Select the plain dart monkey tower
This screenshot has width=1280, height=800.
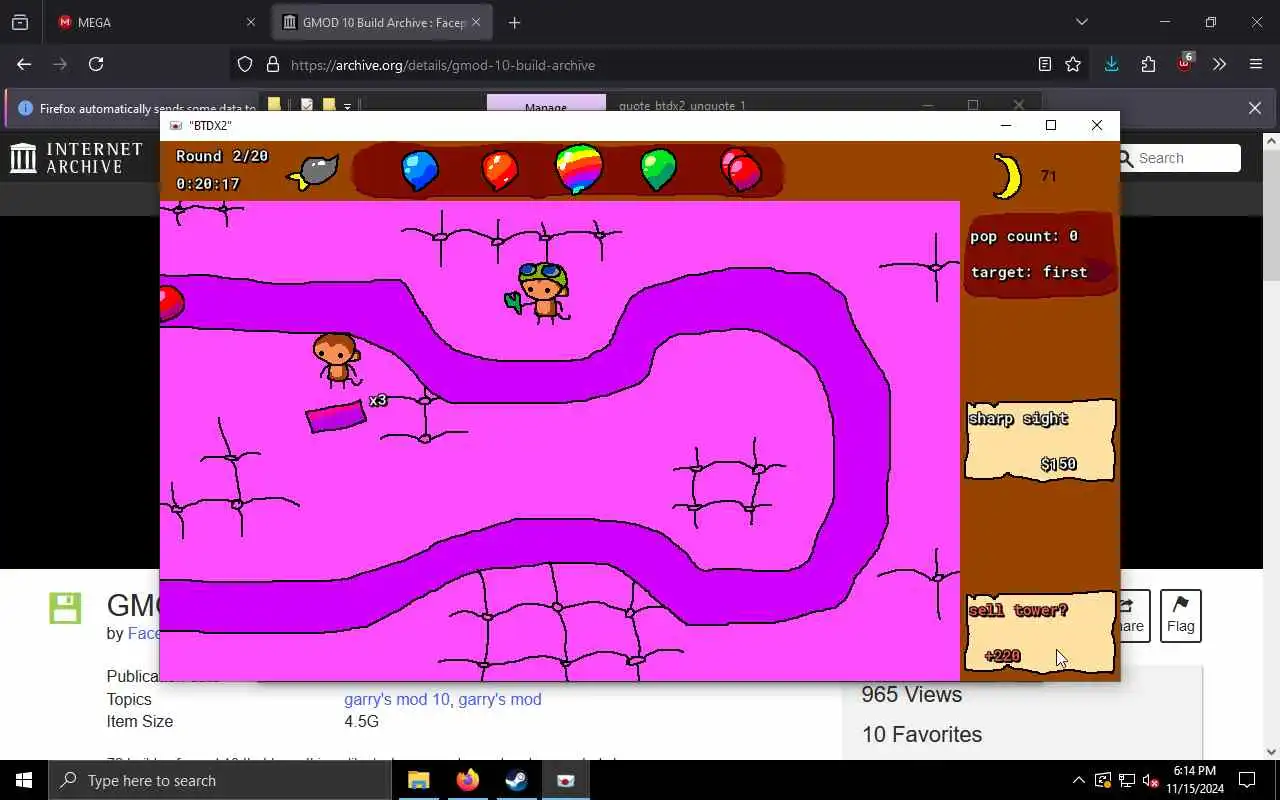[336, 360]
